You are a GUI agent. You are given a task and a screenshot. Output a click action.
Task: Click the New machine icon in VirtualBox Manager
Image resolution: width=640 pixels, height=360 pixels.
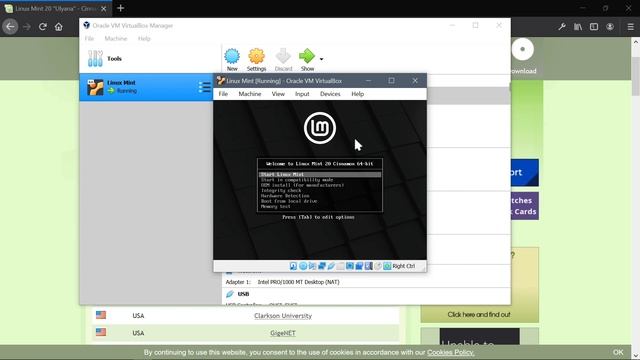point(232,56)
